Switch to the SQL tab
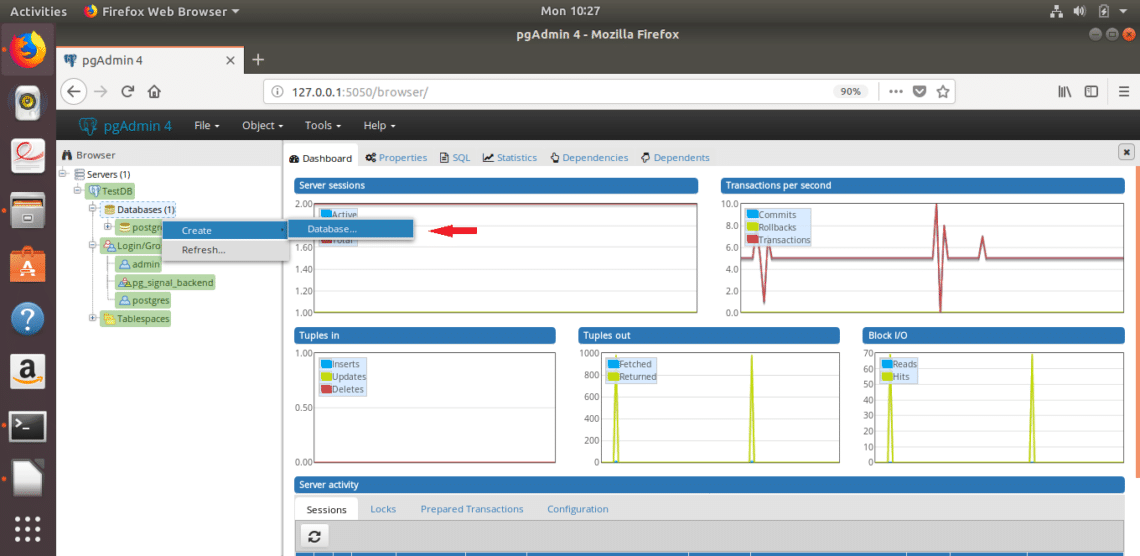 click(x=455, y=158)
